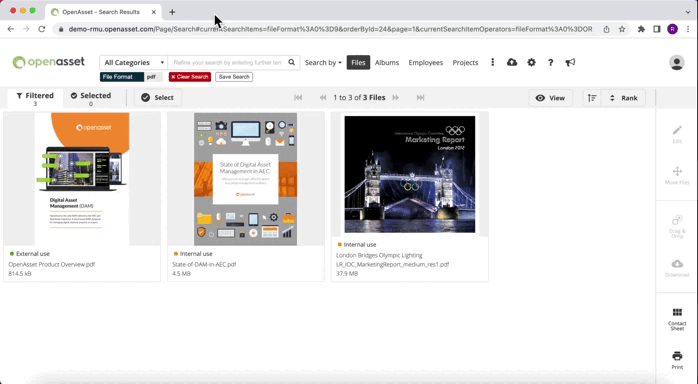
Task: Open the user profile avatar
Action: tap(677, 62)
